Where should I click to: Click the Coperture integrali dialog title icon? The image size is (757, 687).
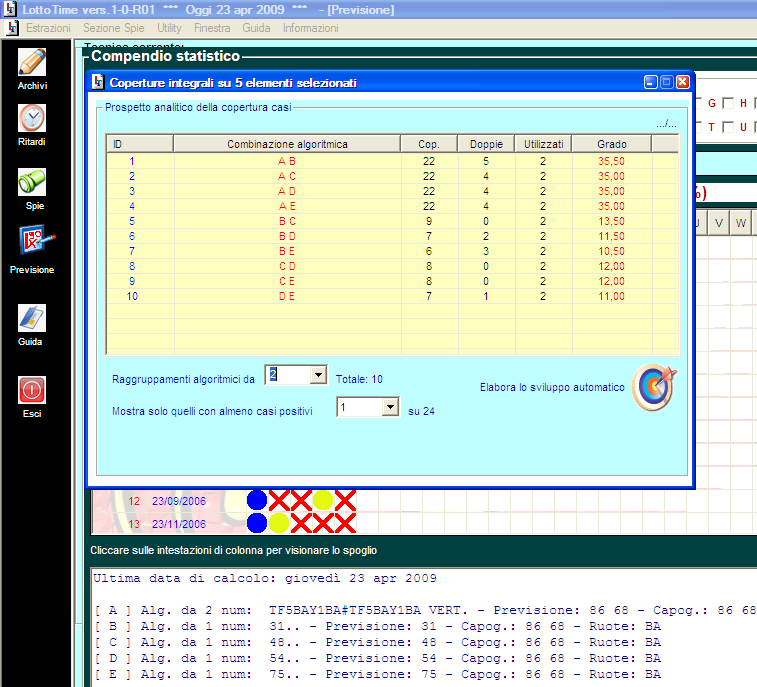point(98,83)
